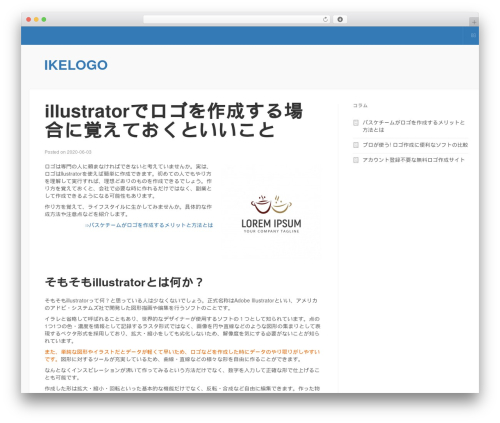500x423 pixels.
Task: Open sidebar link プロが使う!ロゴ作成に便利なソフトの比較
Action: (x=415, y=145)
